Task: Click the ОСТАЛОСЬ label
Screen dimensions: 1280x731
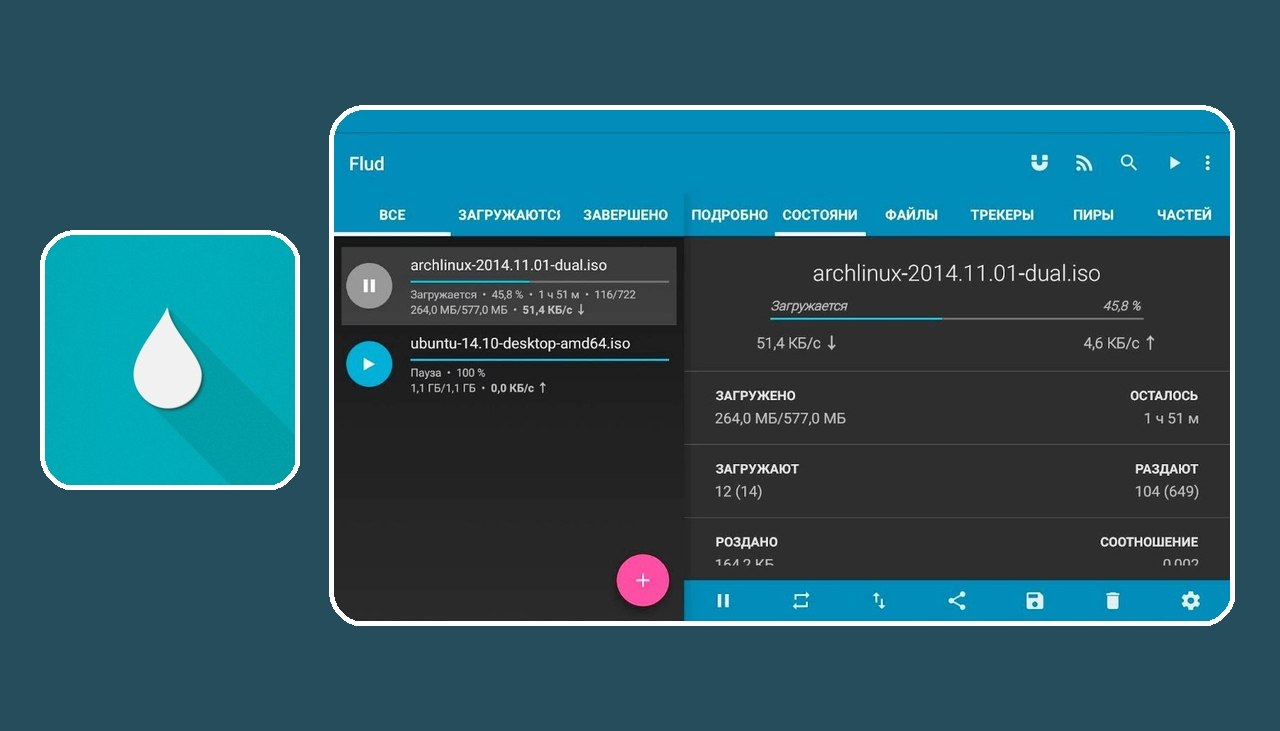Action: (x=1164, y=396)
